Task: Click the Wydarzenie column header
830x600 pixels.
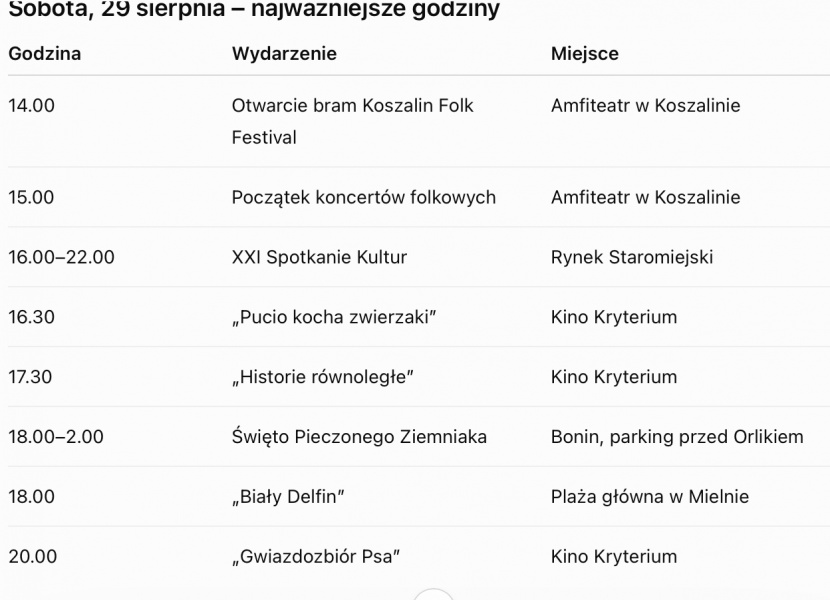Action: 284,53
